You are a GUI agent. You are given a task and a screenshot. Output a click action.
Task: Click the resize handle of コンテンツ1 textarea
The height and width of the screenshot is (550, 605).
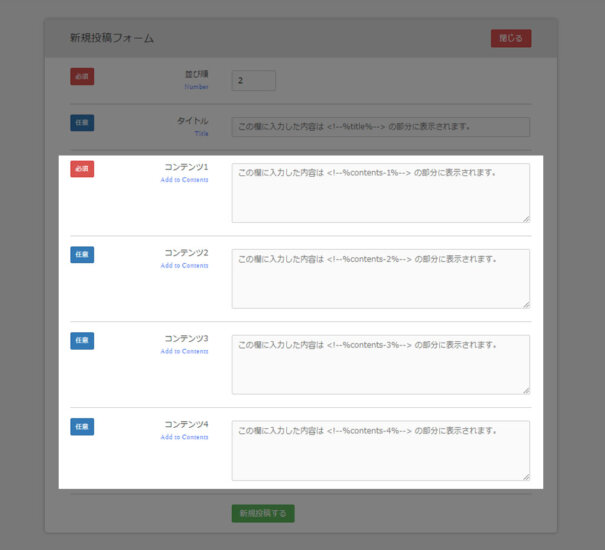[525, 218]
